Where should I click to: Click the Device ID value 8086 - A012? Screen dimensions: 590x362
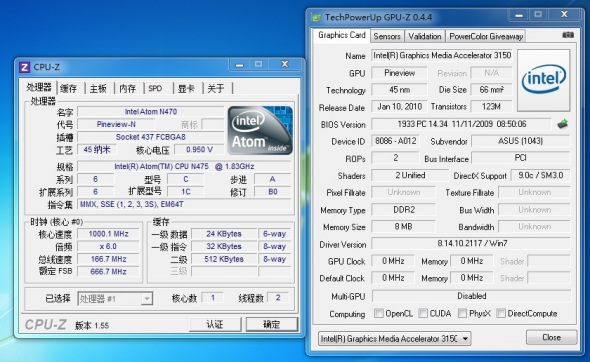[395, 141]
